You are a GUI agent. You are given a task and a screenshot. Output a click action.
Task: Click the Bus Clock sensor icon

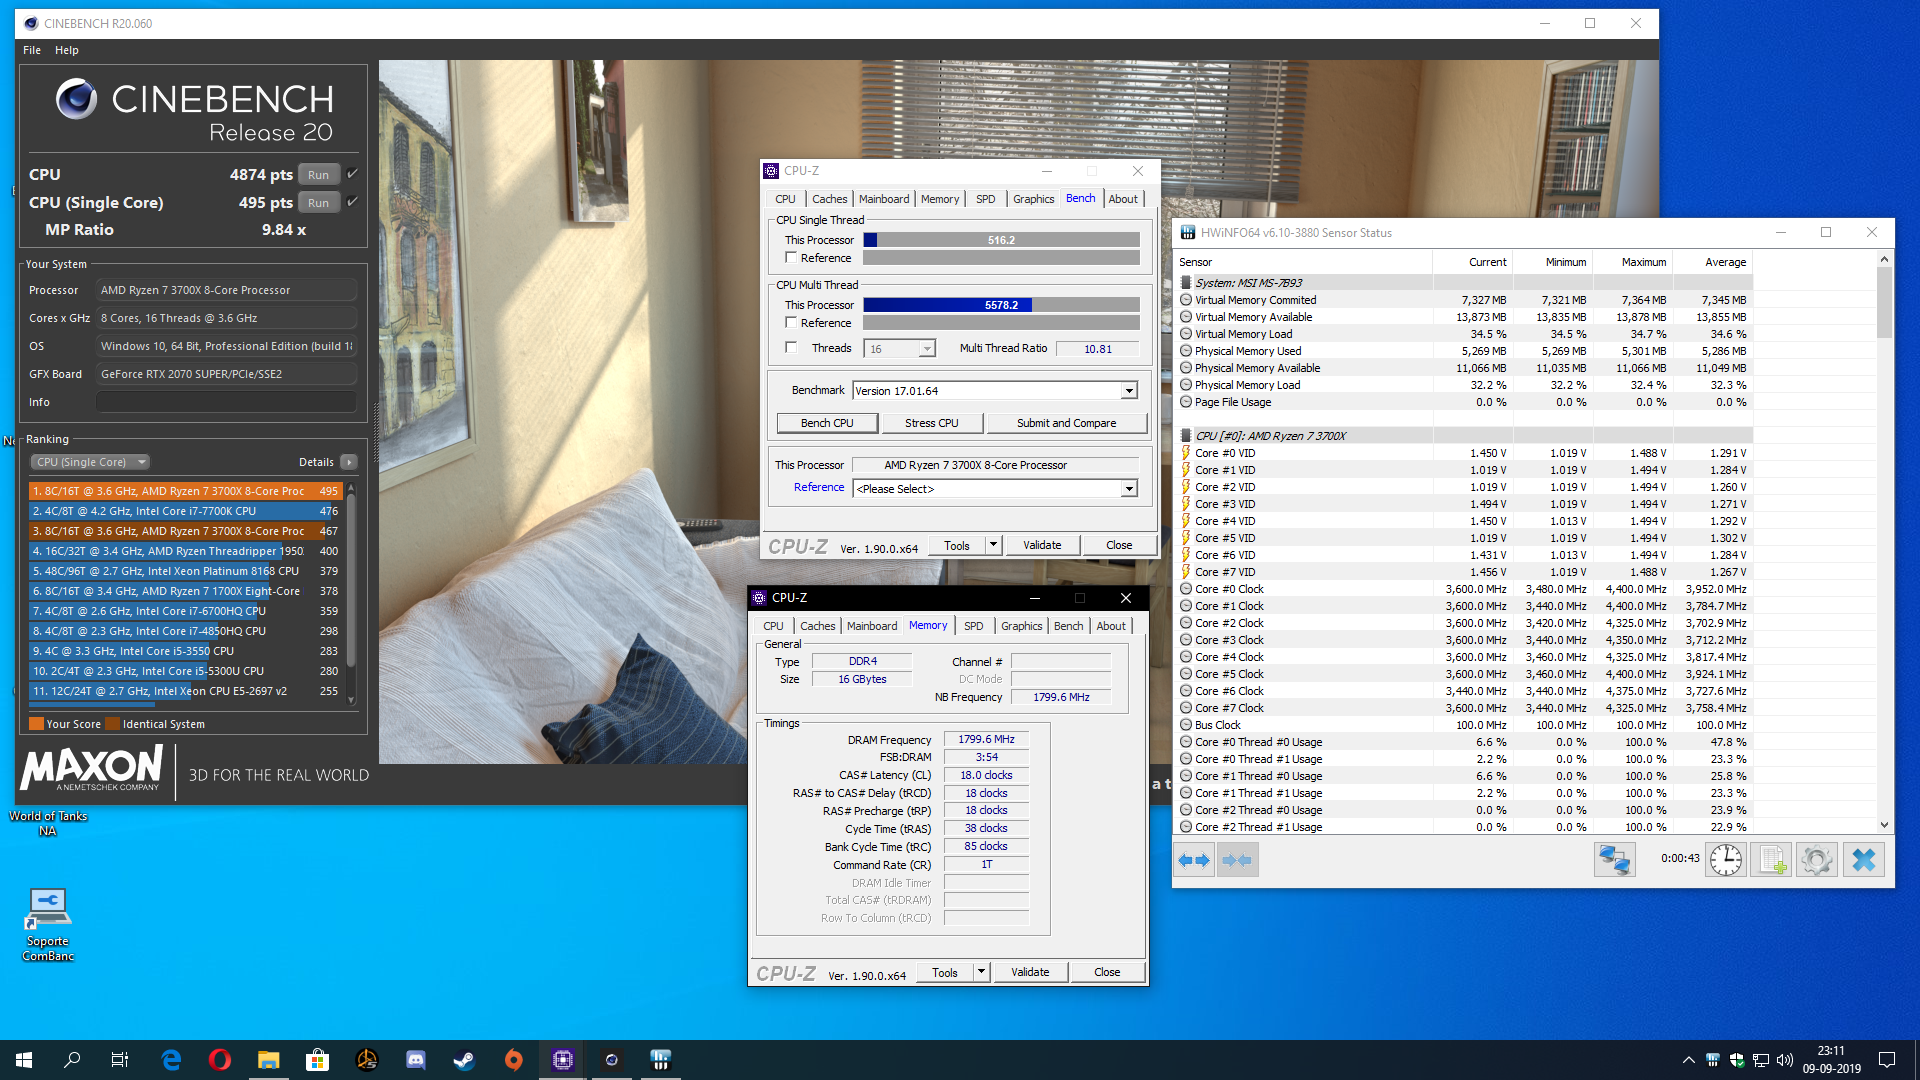pyautogui.click(x=1186, y=725)
